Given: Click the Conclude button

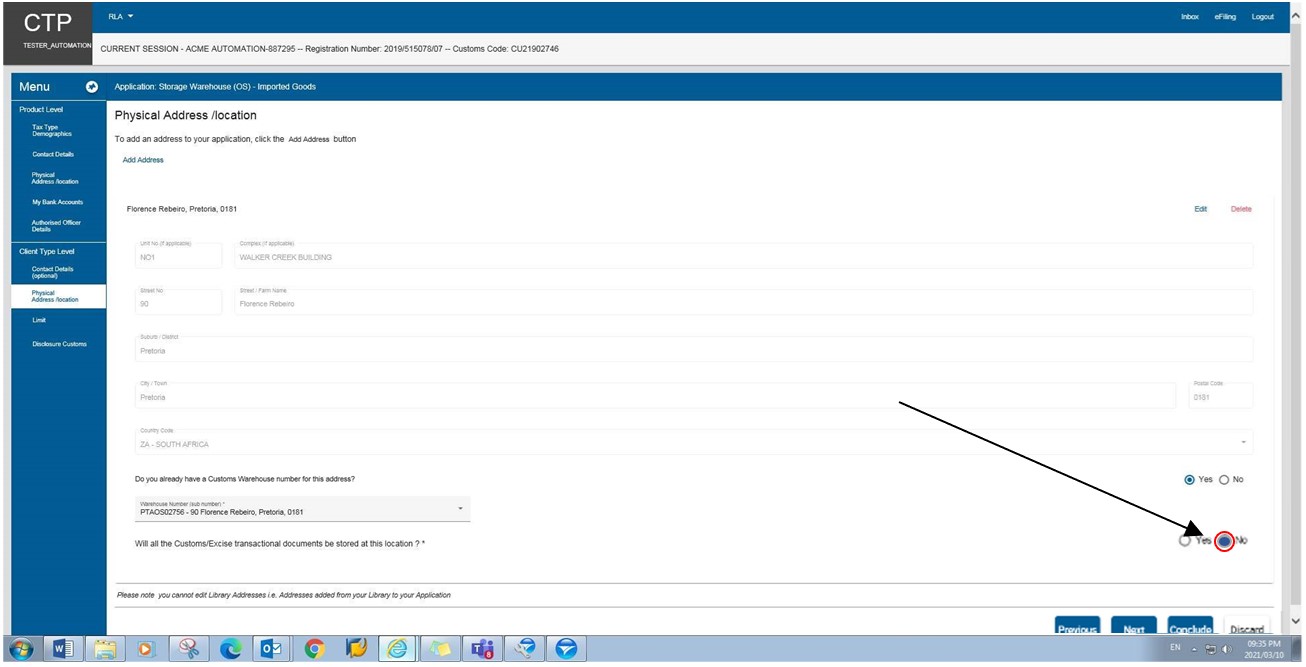Looking at the screenshot, I should point(1190,627).
